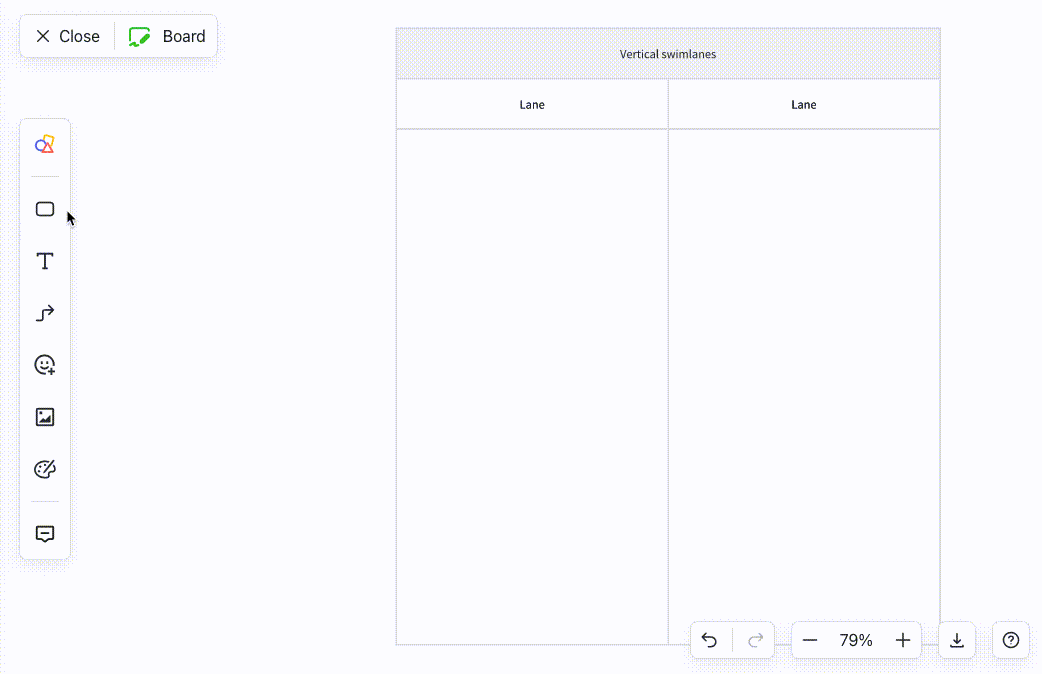Close the whiteboard editor
Screen dimensions: 1042x674
[68, 36]
